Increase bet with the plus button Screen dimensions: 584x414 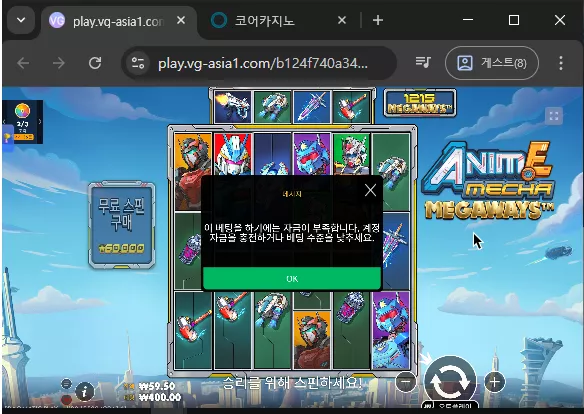pos(494,382)
